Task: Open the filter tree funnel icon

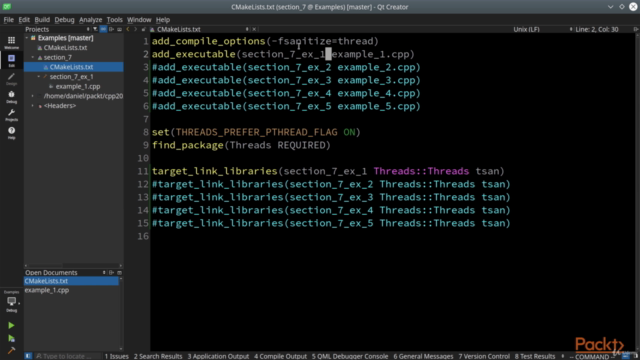Action: click(x=95, y=29)
